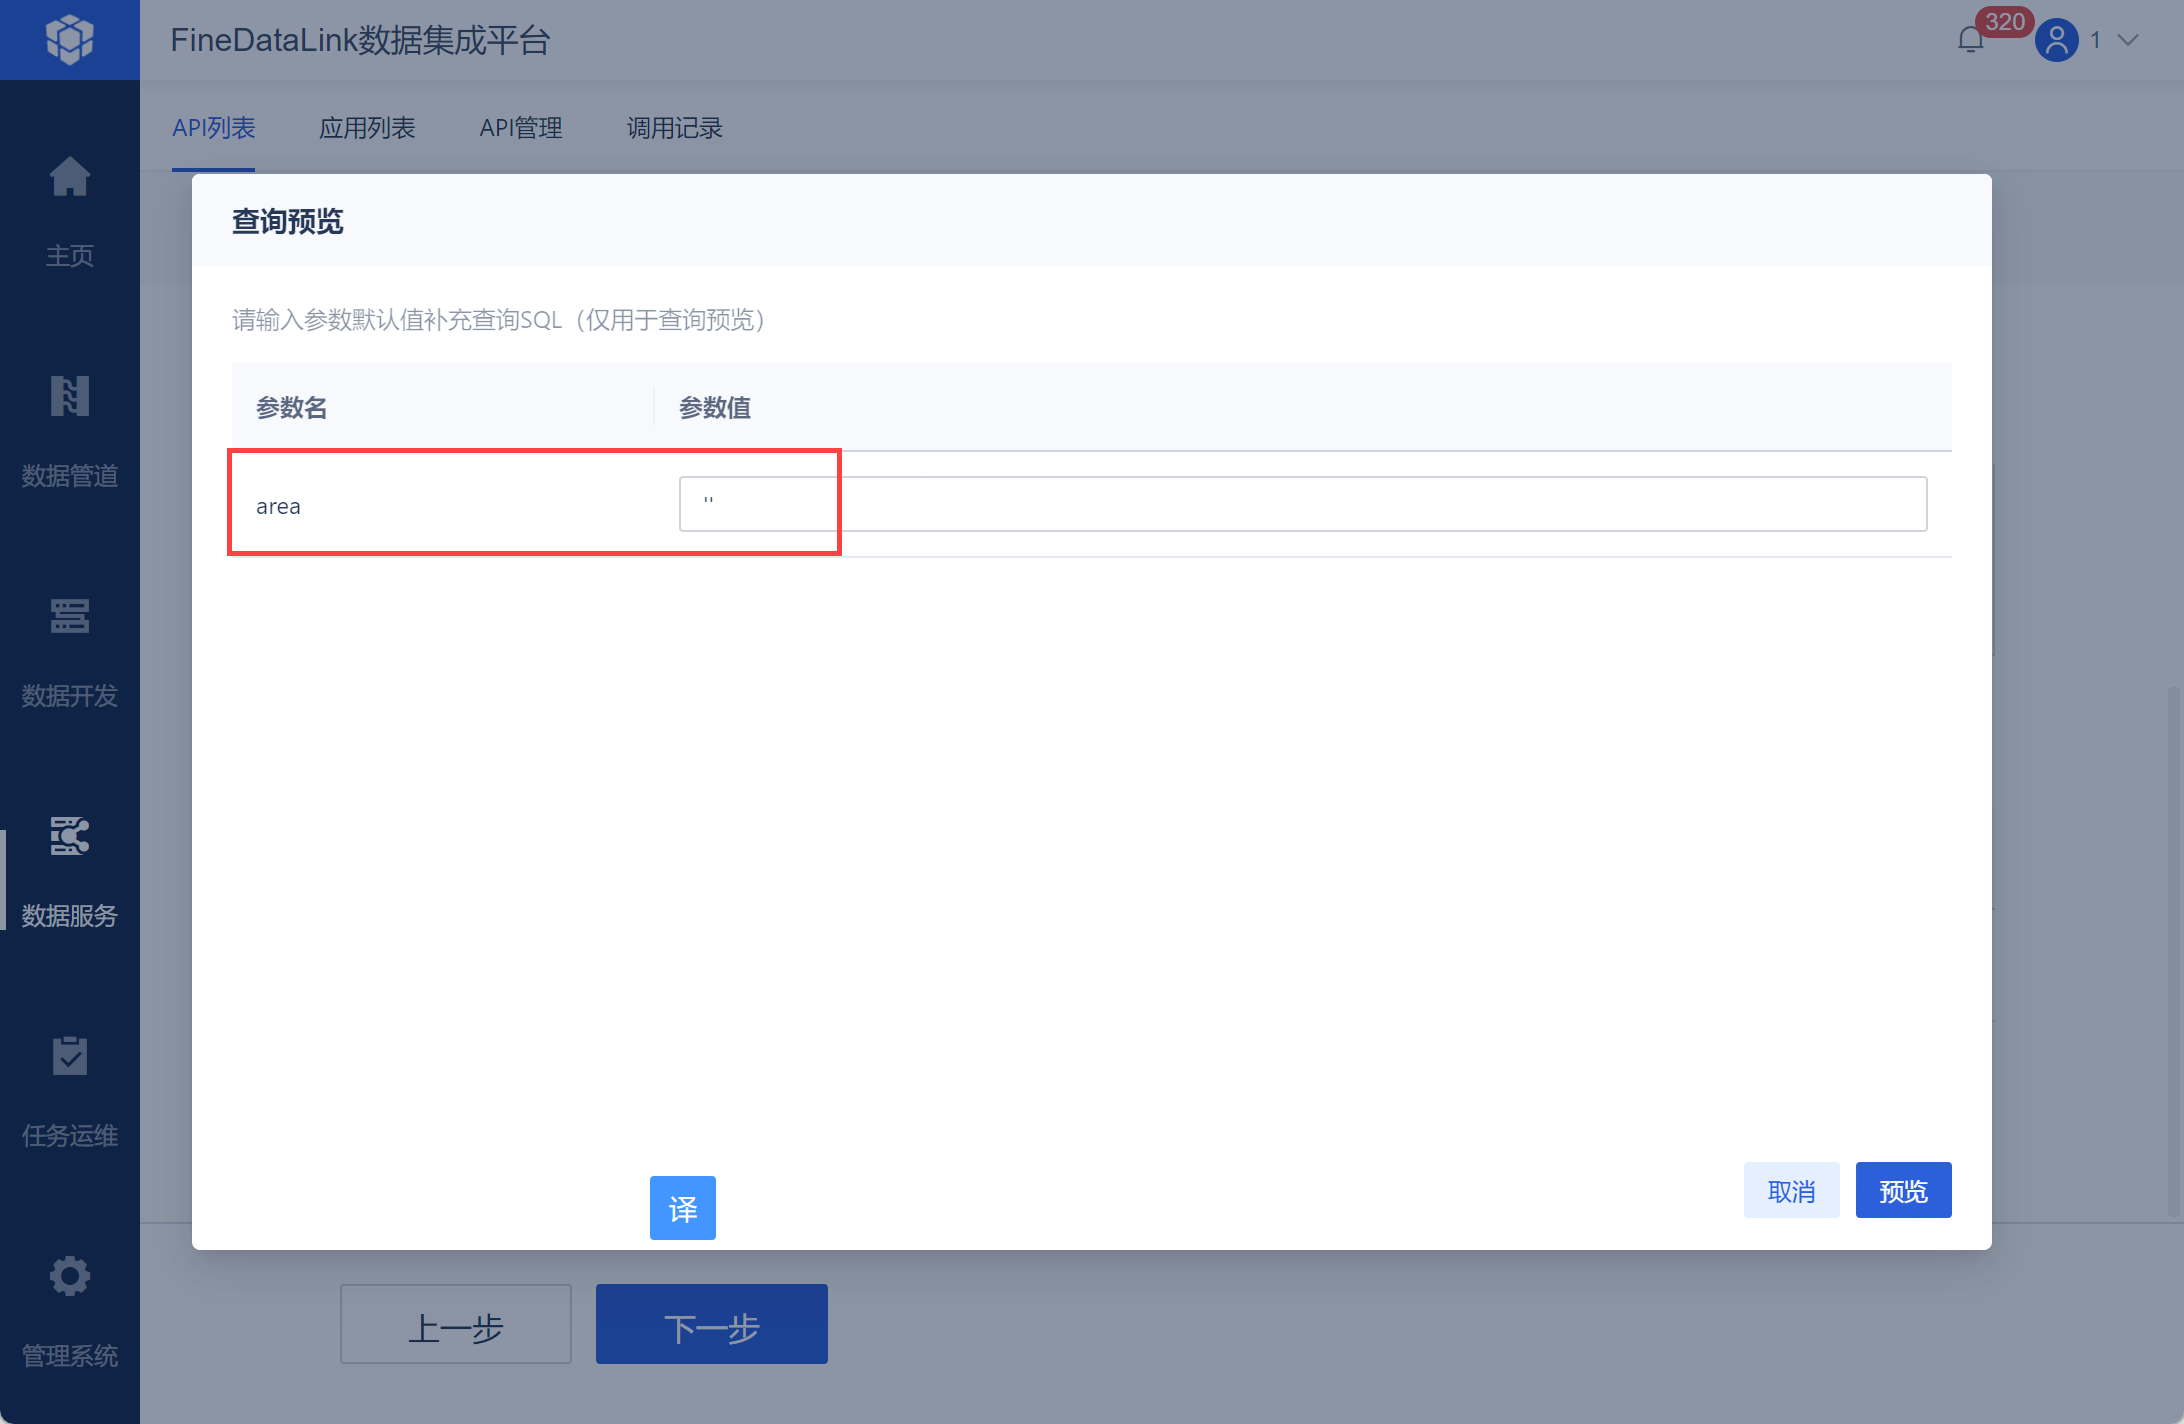Click the notification bell icon
This screenshot has height=1424, width=2184.
(x=1970, y=40)
